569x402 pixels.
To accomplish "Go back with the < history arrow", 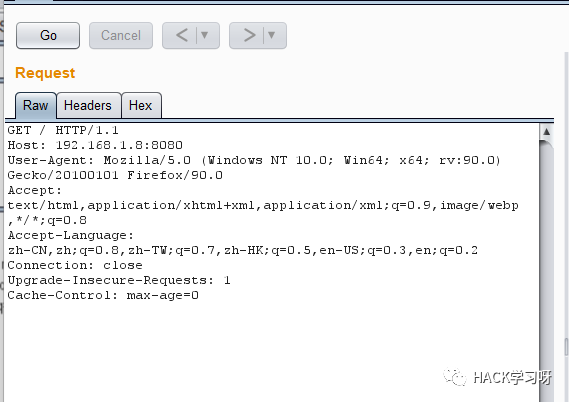I will (181, 36).
